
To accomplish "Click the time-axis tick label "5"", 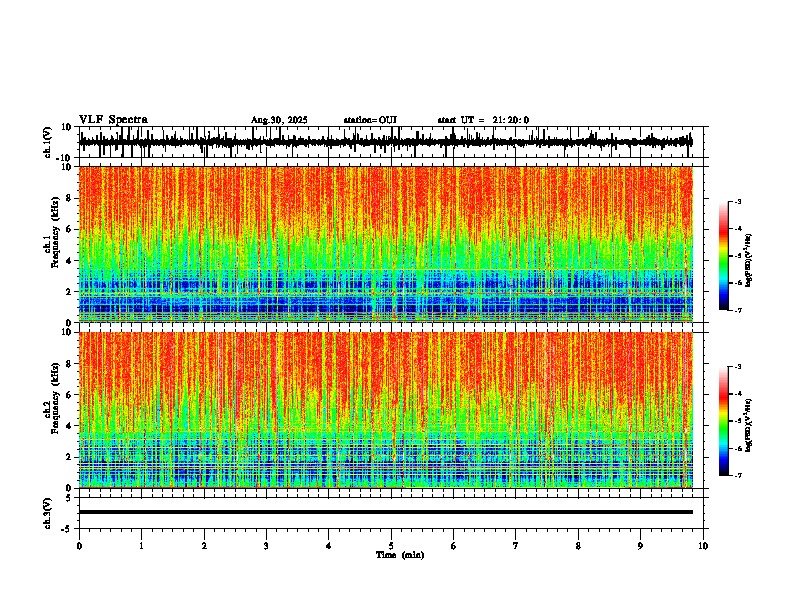I will pyautogui.click(x=391, y=546).
